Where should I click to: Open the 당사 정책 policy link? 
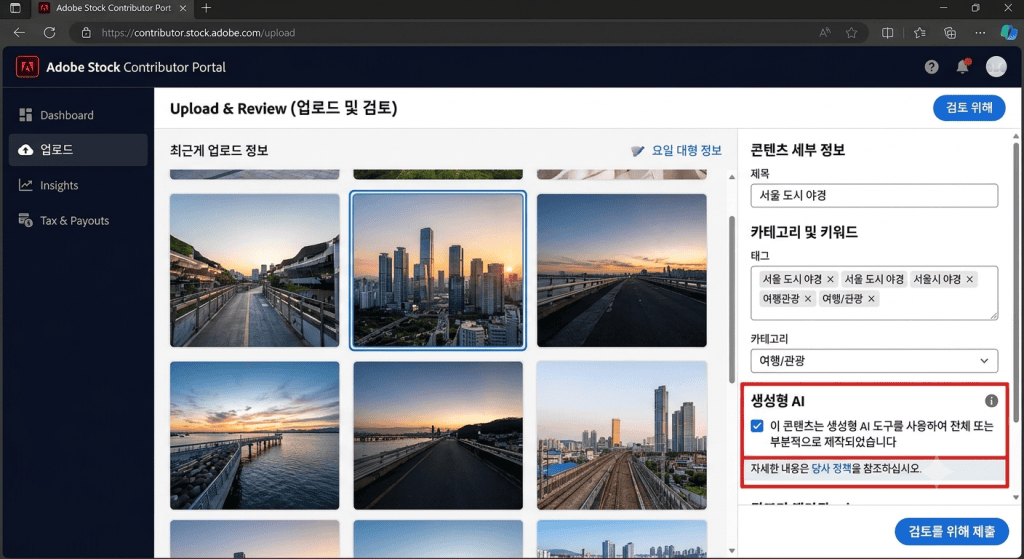(x=831, y=469)
